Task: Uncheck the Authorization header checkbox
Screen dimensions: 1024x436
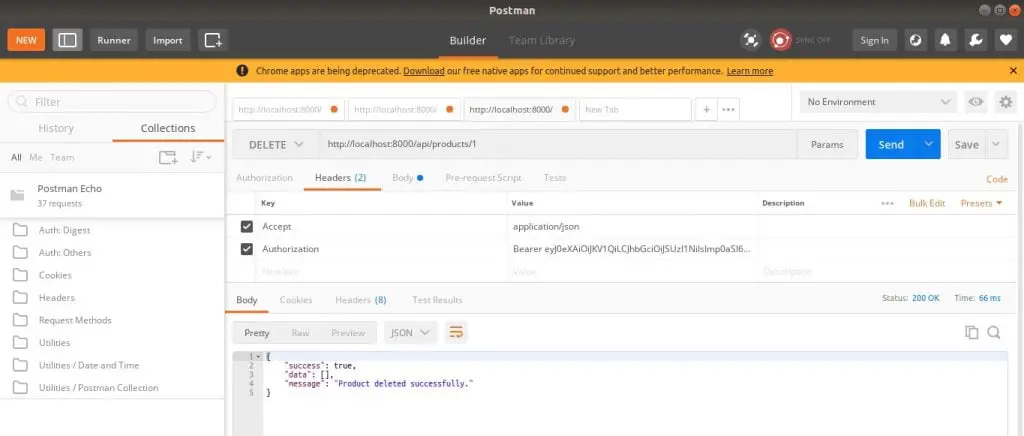Action: point(247,249)
